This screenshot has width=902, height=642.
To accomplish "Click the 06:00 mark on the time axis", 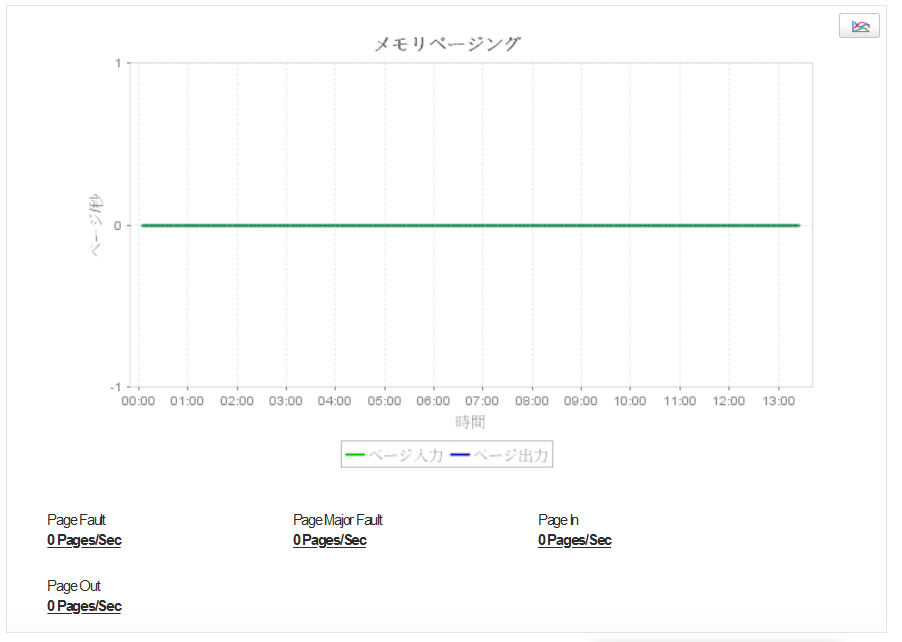I will click(x=433, y=400).
